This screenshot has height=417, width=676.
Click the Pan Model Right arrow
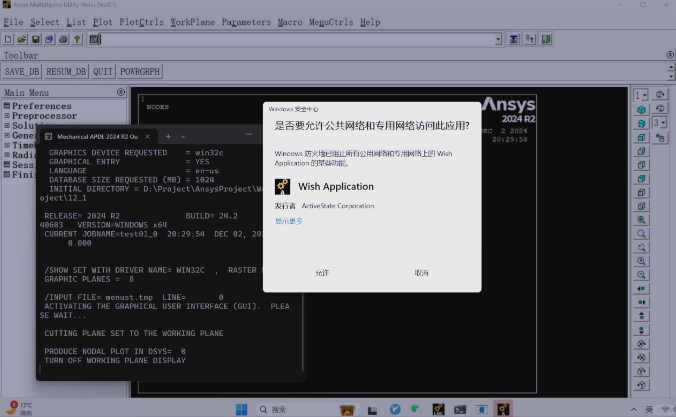point(641,302)
